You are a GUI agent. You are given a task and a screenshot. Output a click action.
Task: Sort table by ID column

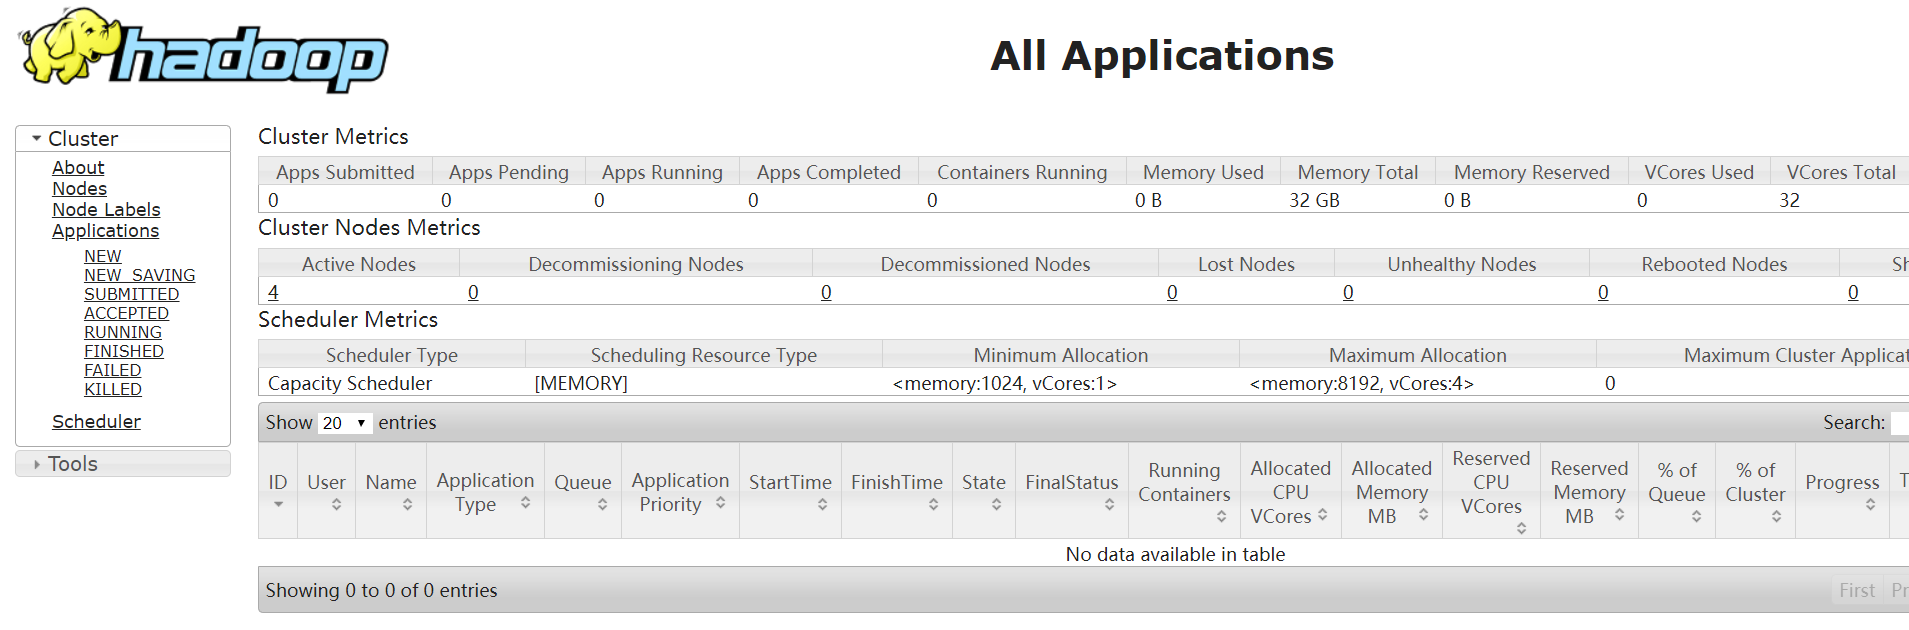[x=278, y=491]
